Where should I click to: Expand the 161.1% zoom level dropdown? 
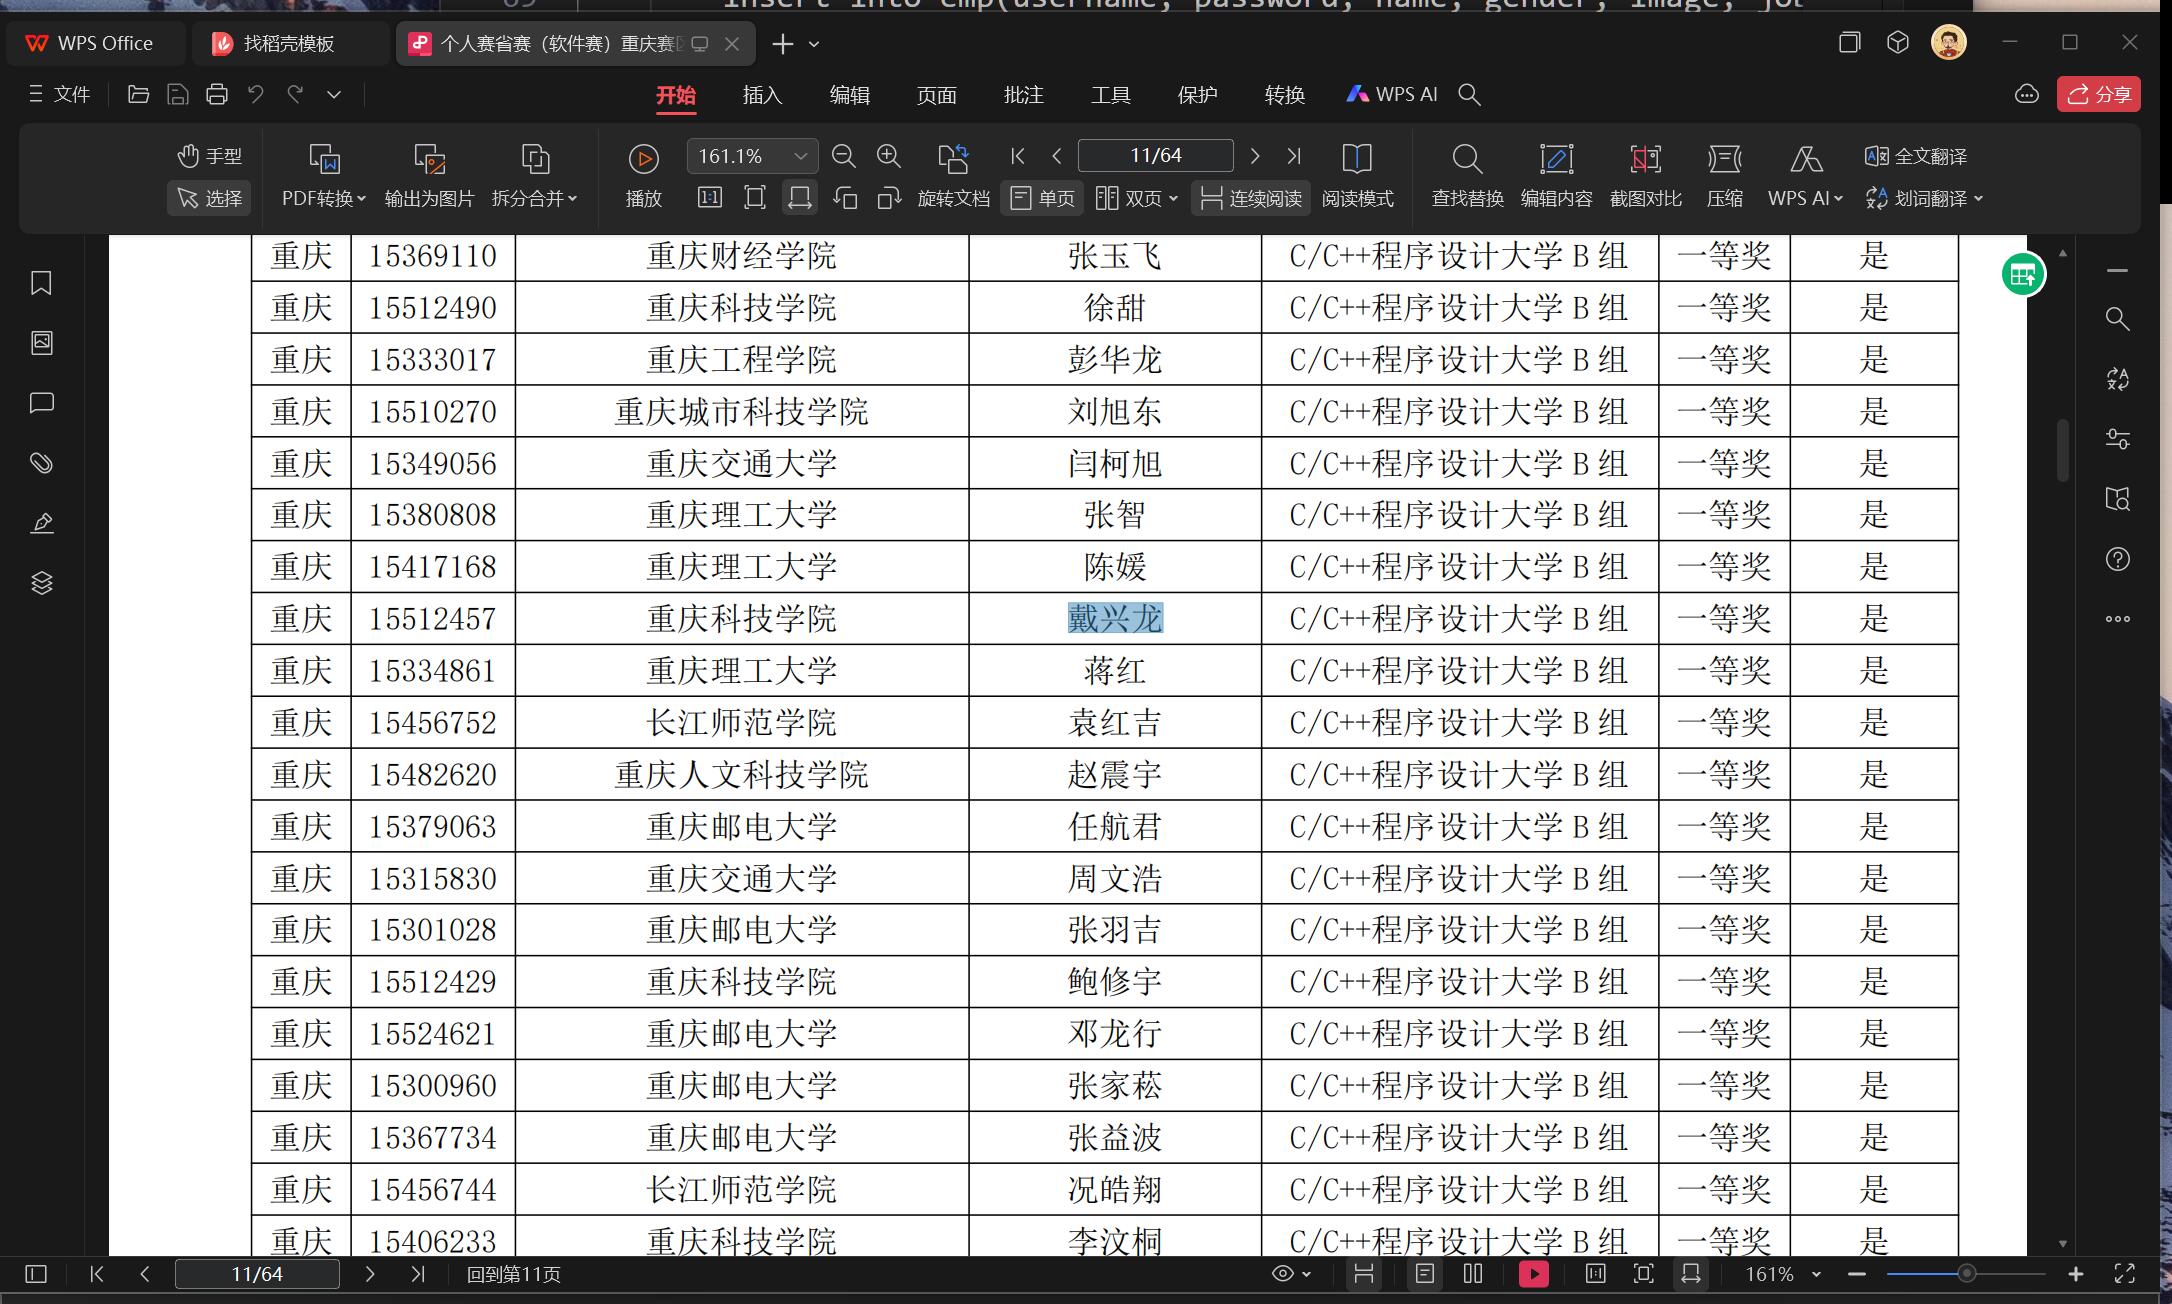(800, 156)
